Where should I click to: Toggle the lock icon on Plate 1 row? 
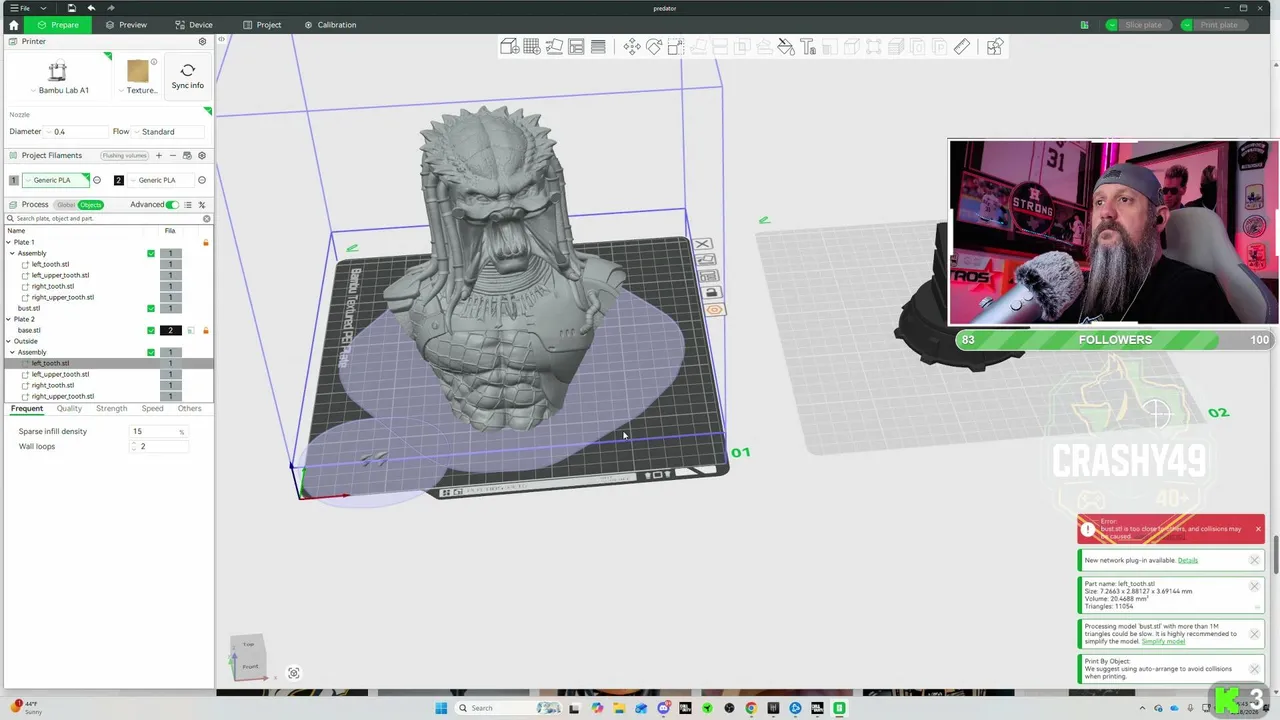pyautogui.click(x=206, y=242)
